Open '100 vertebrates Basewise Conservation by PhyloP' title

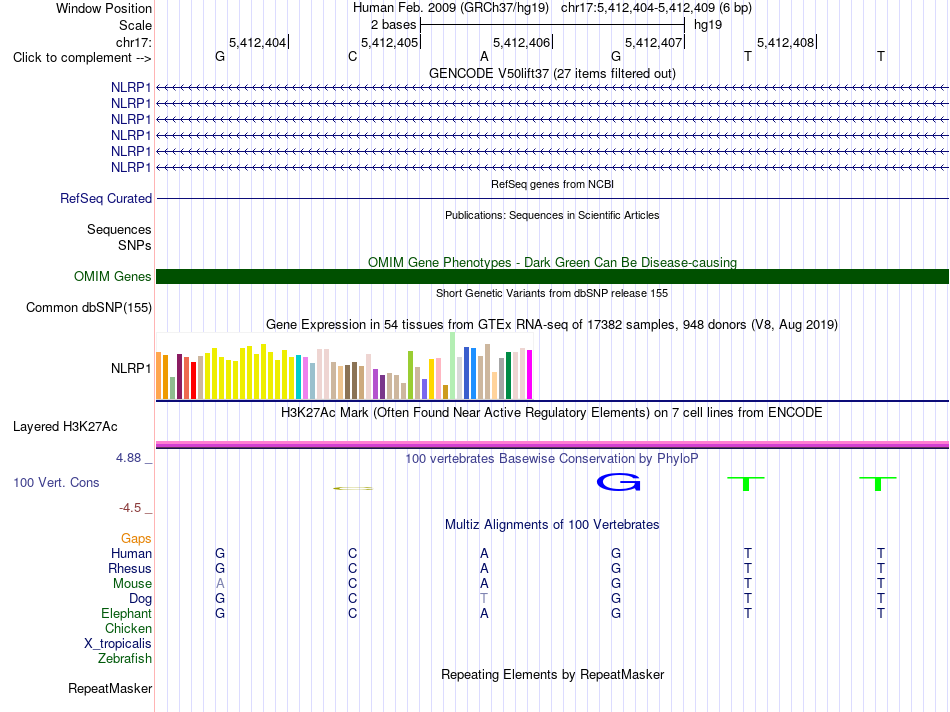552,459
